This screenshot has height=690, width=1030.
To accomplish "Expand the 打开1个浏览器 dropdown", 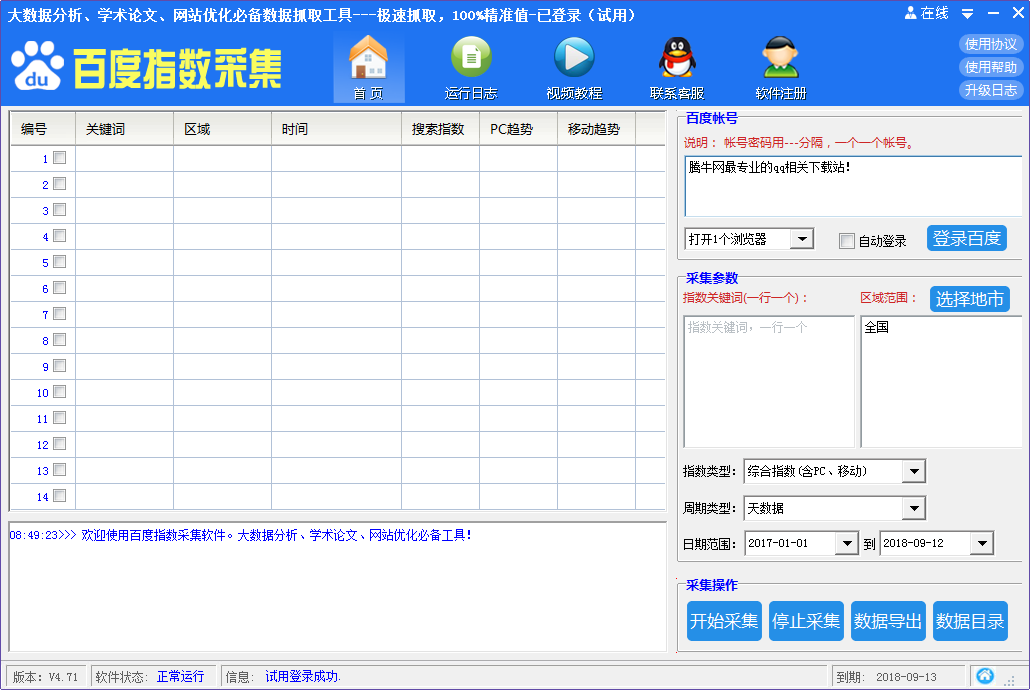I will [802, 239].
